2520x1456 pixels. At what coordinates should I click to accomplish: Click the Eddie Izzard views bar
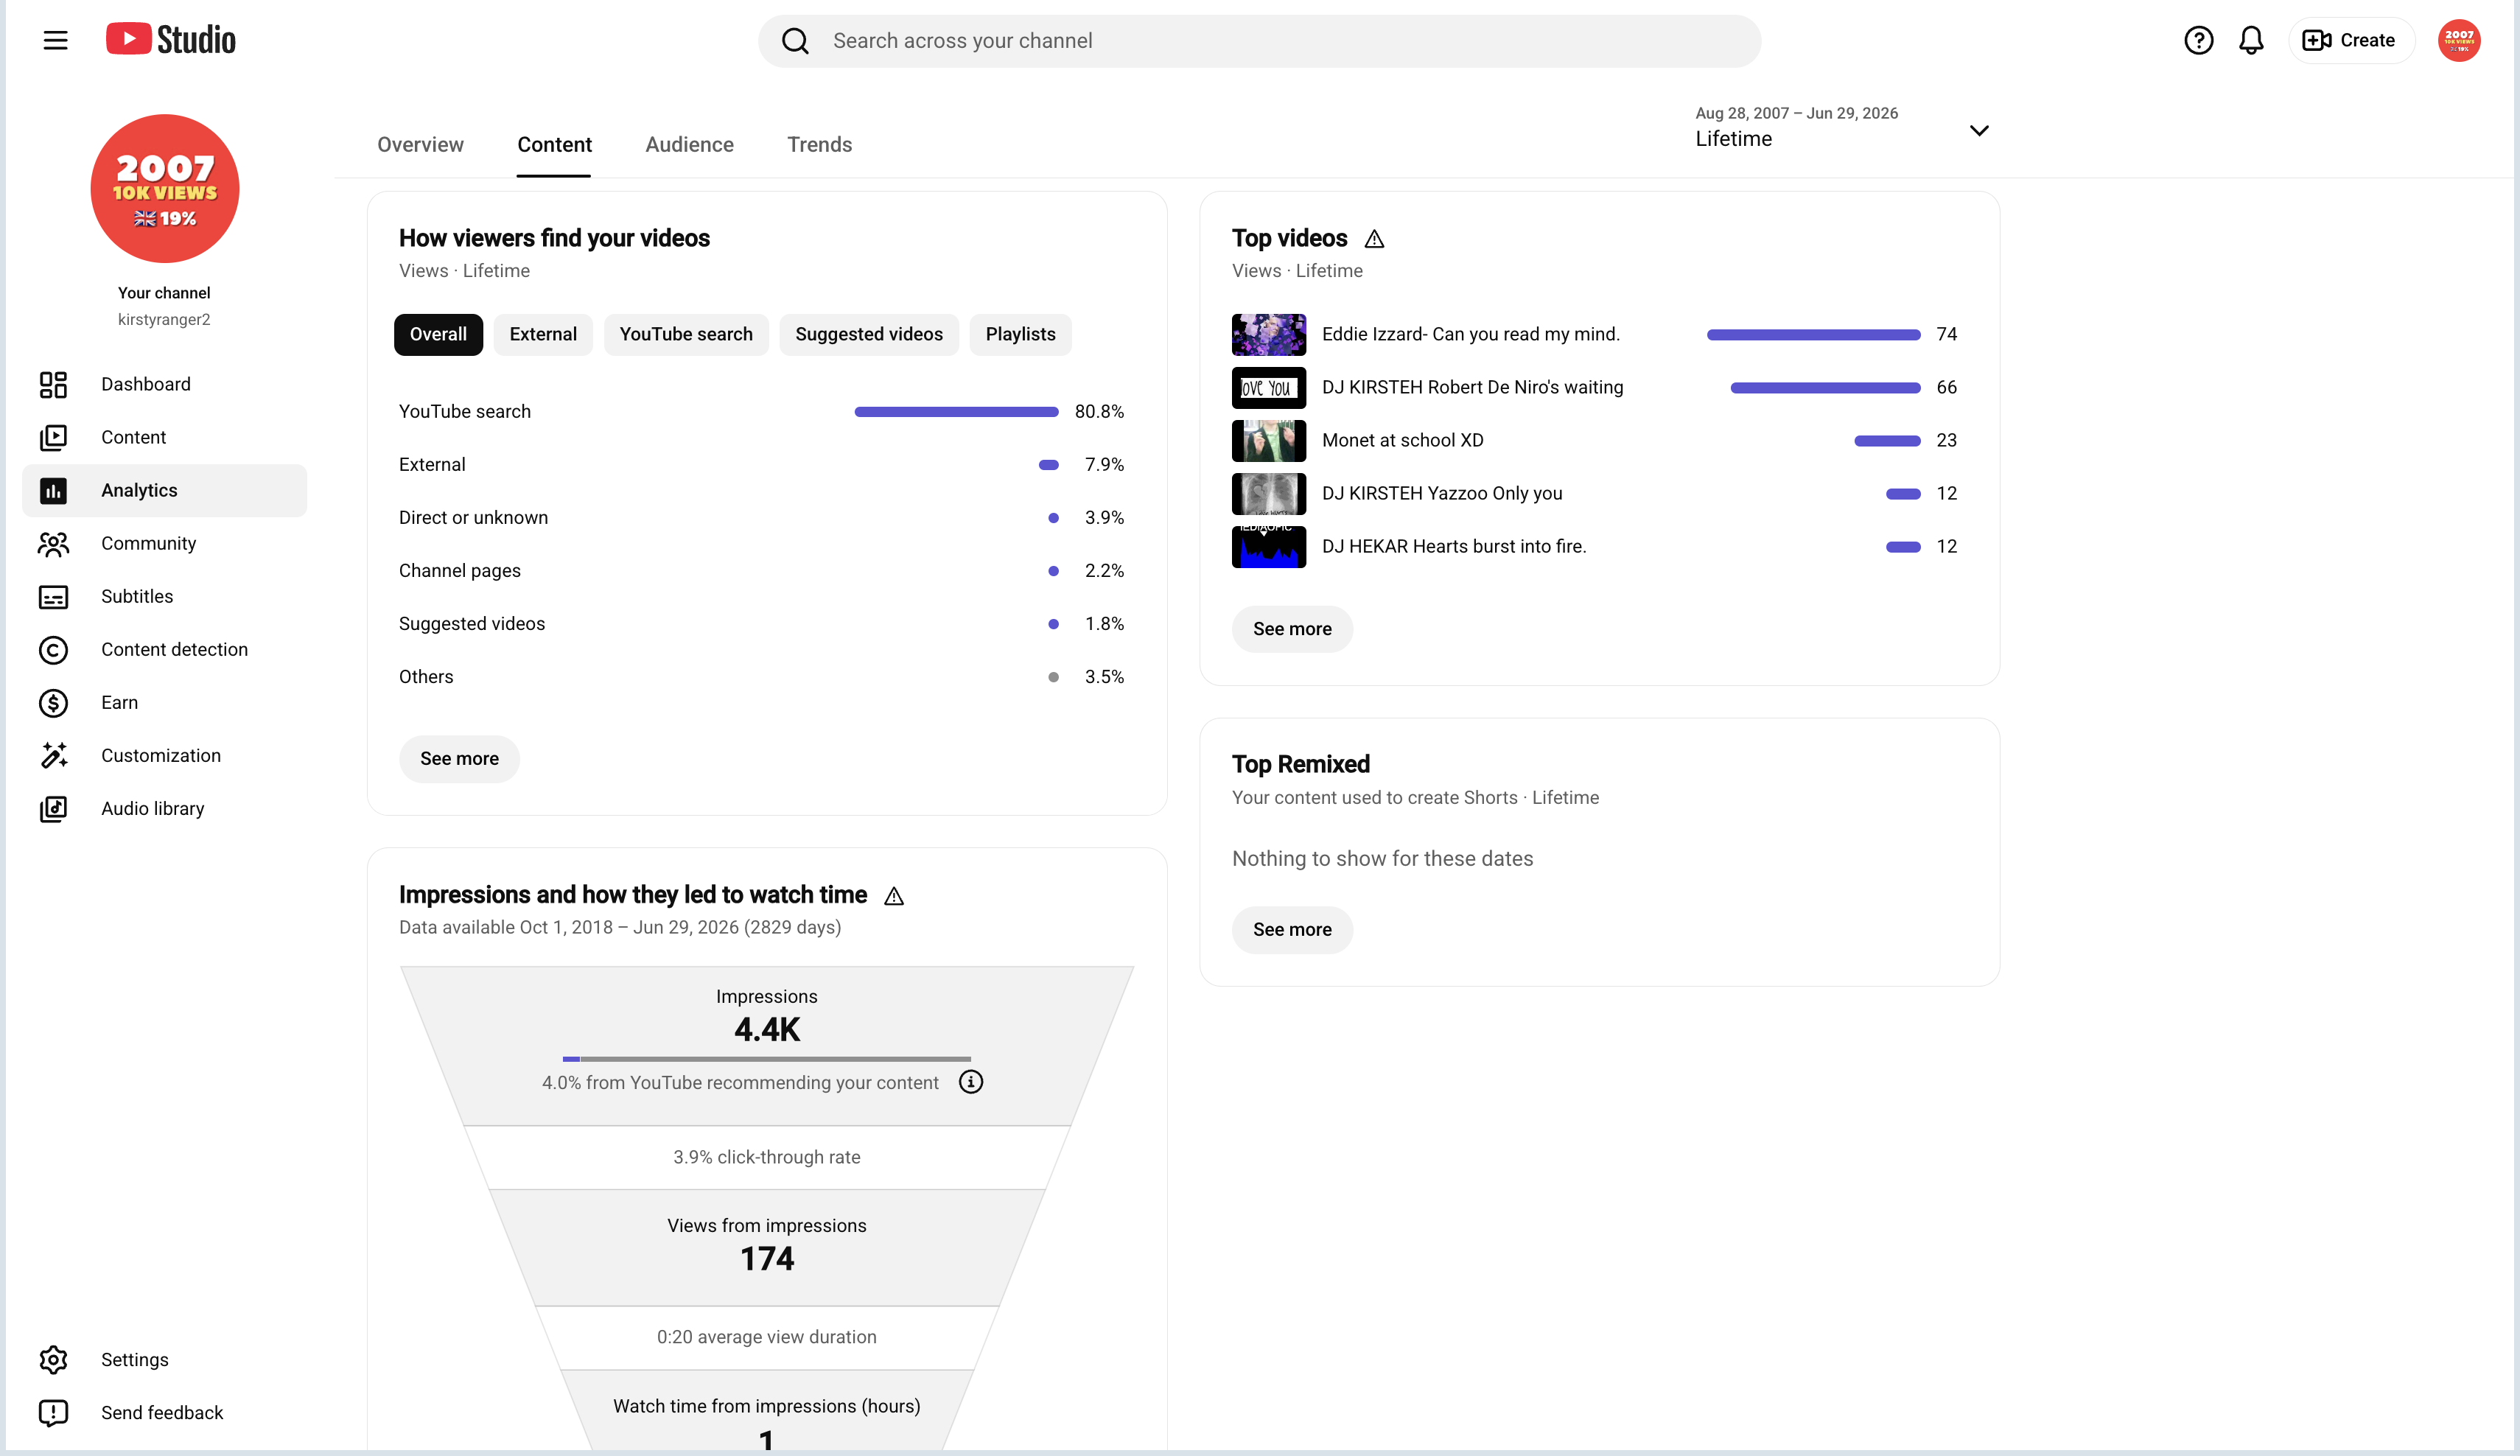click(1813, 335)
